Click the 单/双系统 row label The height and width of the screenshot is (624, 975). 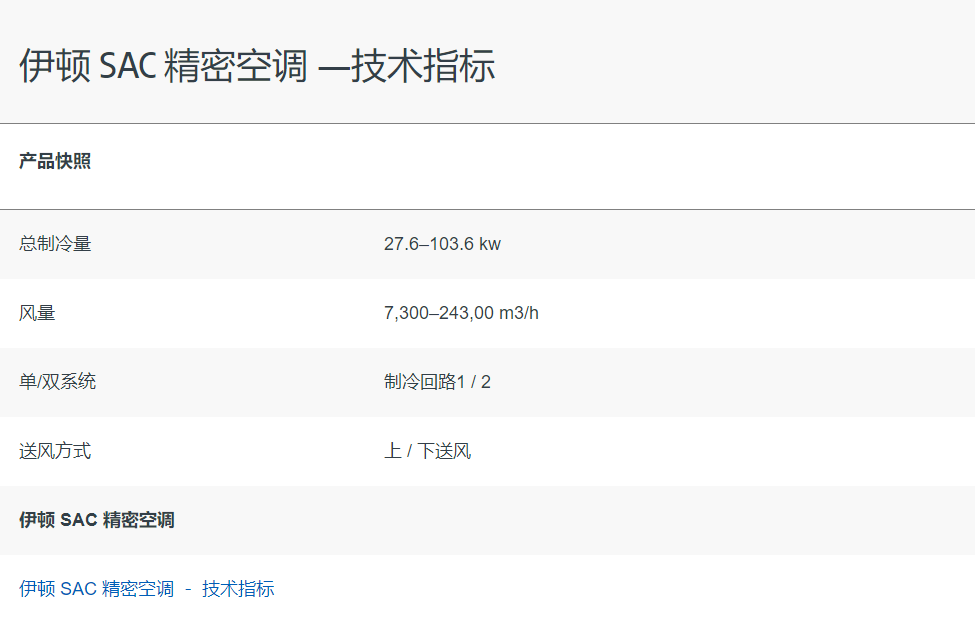pos(57,382)
